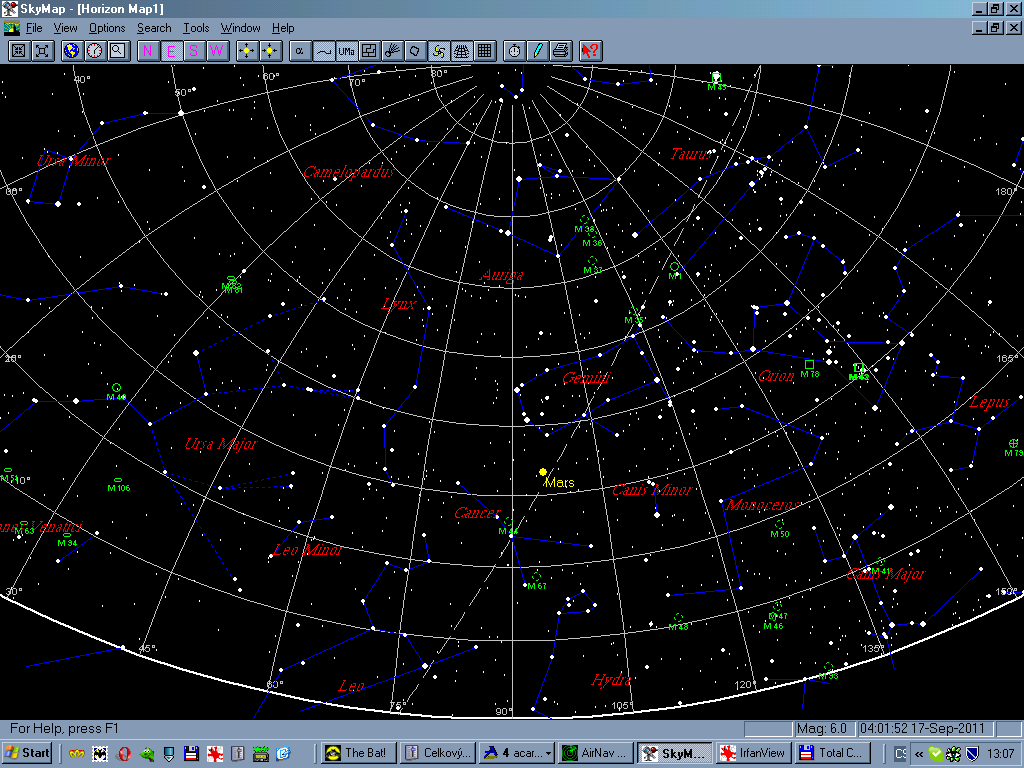Click the zoom in toolbar icon
1024x768 pixels.
pyautogui.click(x=19, y=51)
